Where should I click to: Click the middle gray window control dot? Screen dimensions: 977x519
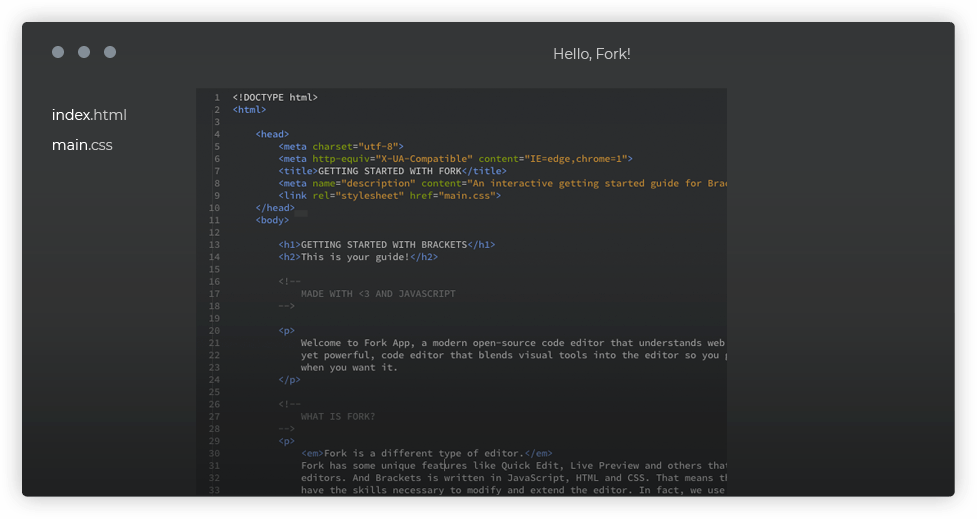tap(84, 52)
